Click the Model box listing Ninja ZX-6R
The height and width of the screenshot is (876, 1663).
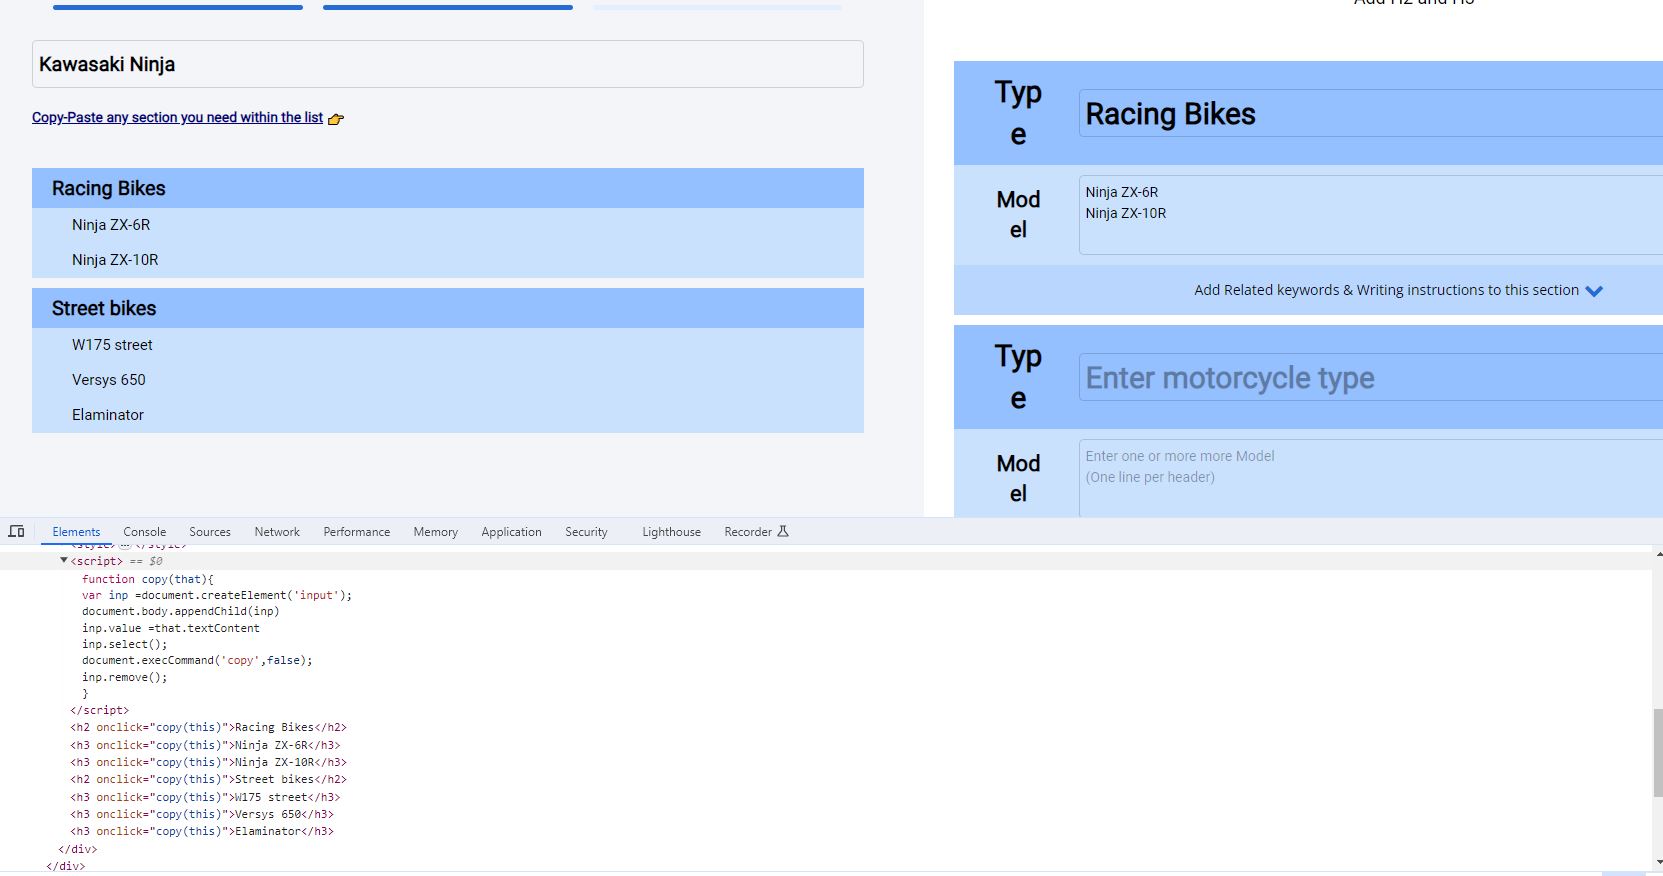pos(1370,215)
